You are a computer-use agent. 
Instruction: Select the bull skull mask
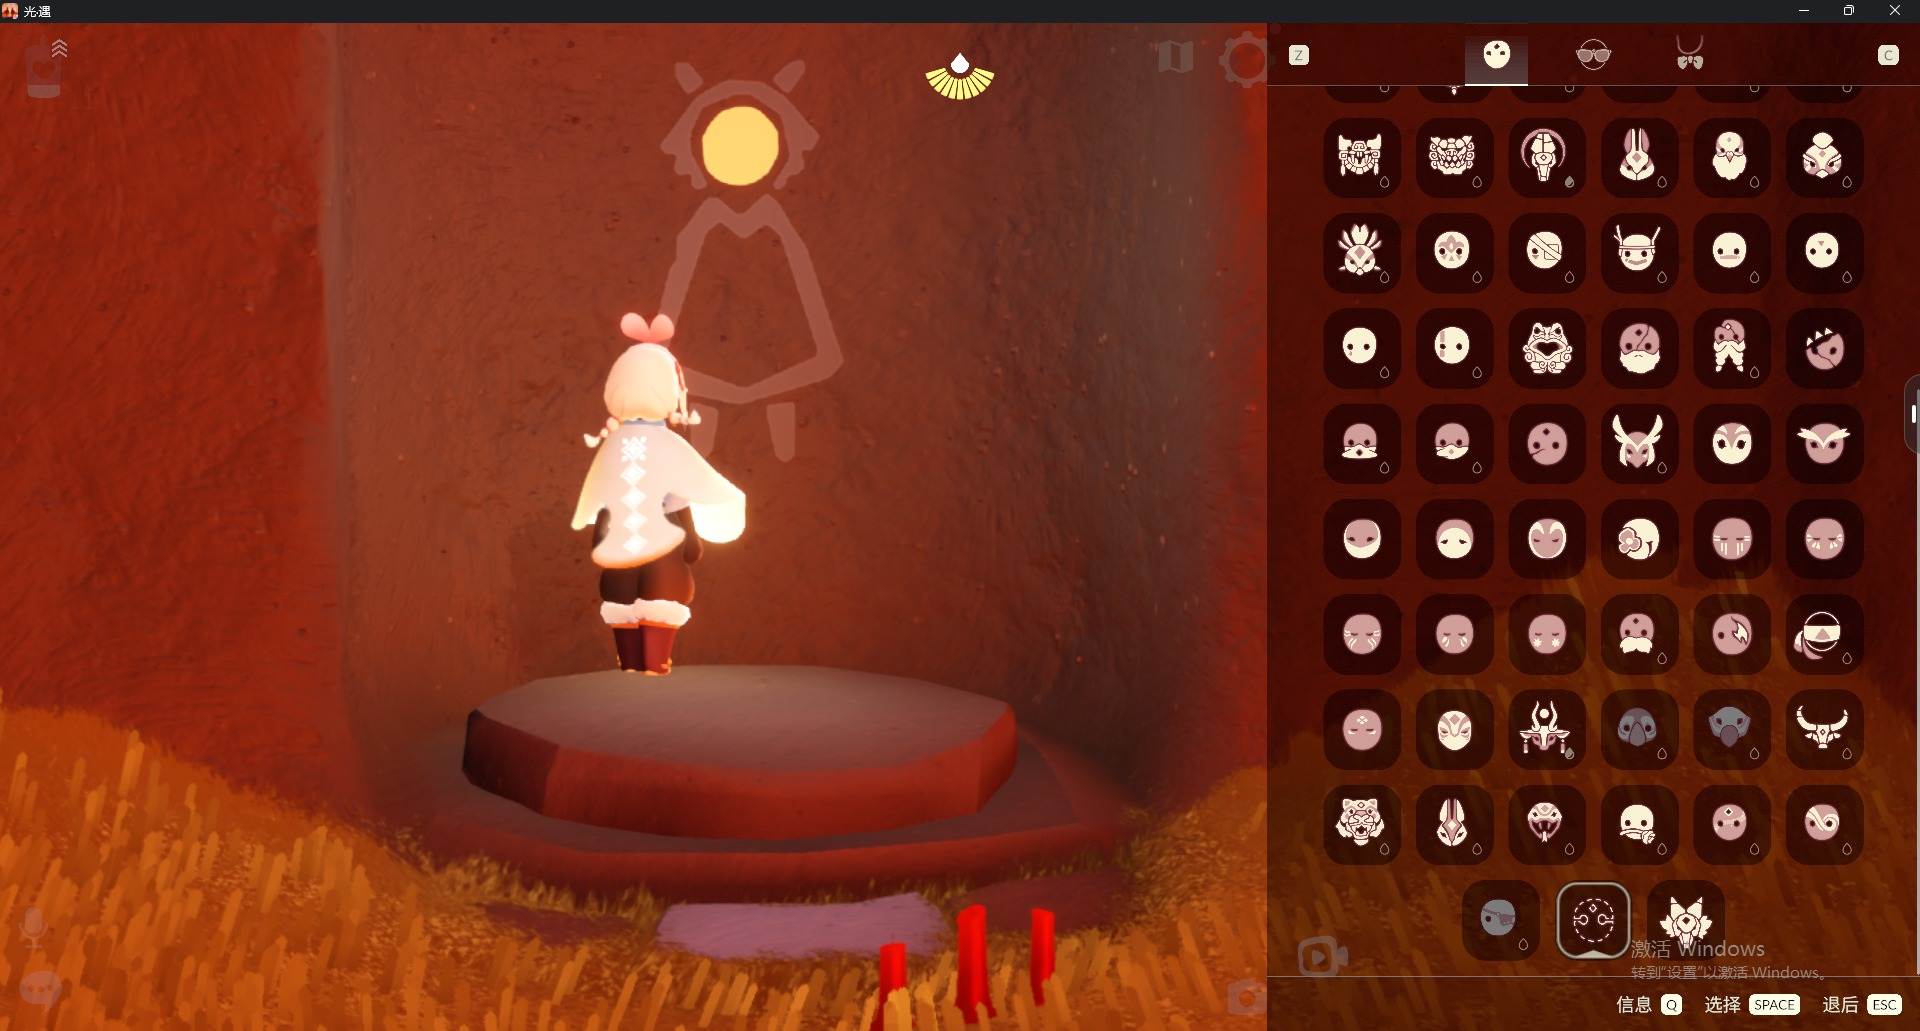point(1823,728)
